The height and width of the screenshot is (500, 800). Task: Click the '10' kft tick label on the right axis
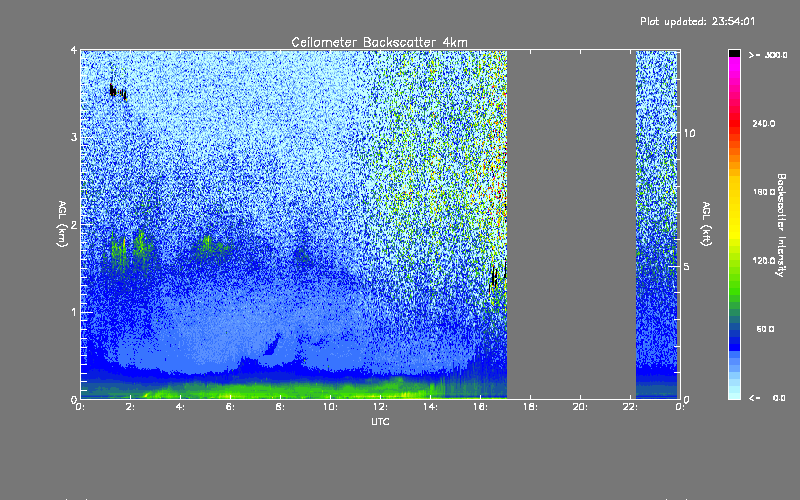coord(689,133)
